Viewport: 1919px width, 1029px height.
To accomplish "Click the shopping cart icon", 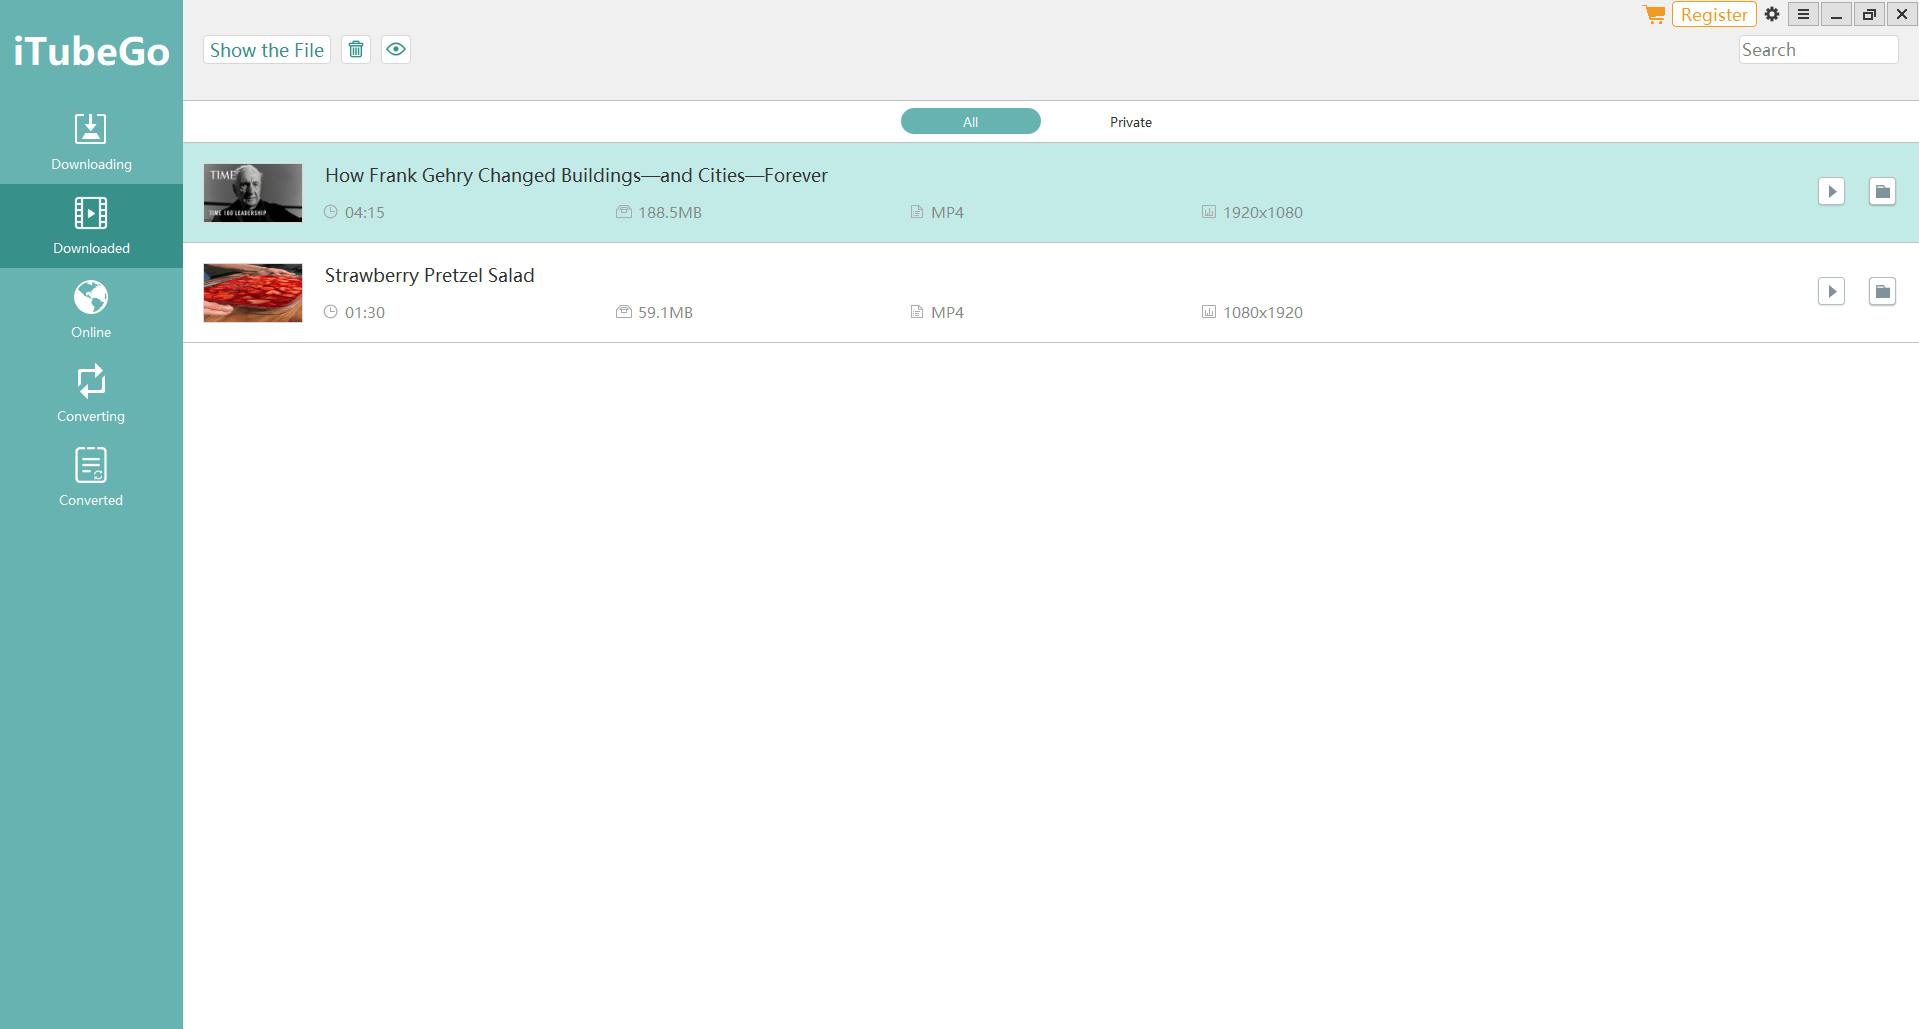I will (1654, 14).
